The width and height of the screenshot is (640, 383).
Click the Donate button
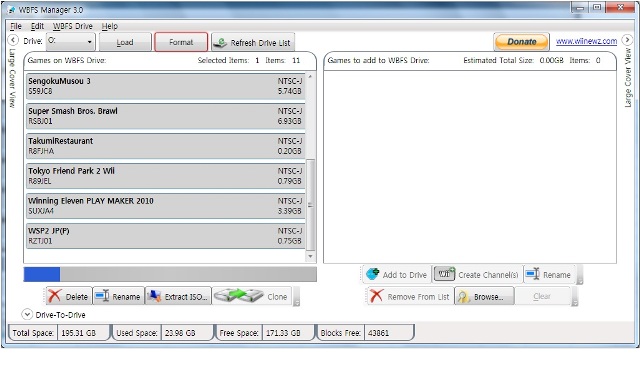(x=521, y=42)
